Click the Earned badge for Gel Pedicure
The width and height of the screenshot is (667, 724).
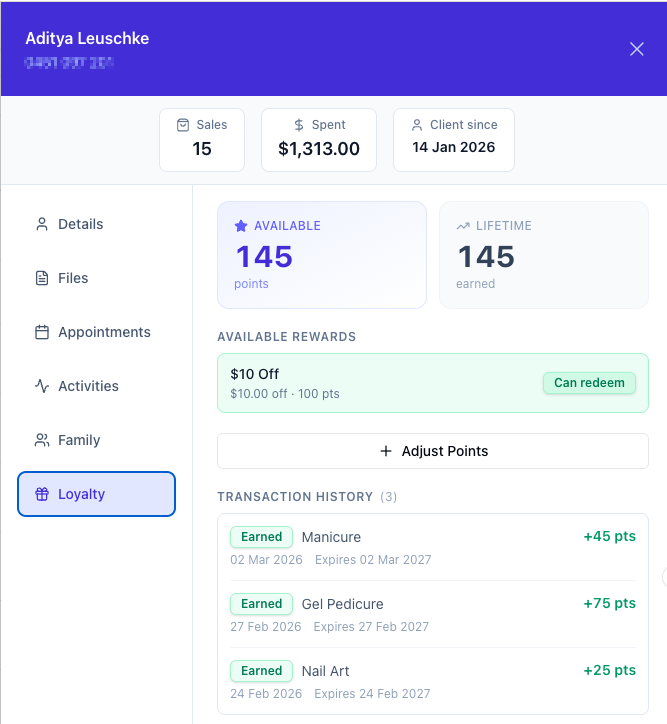pos(261,603)
